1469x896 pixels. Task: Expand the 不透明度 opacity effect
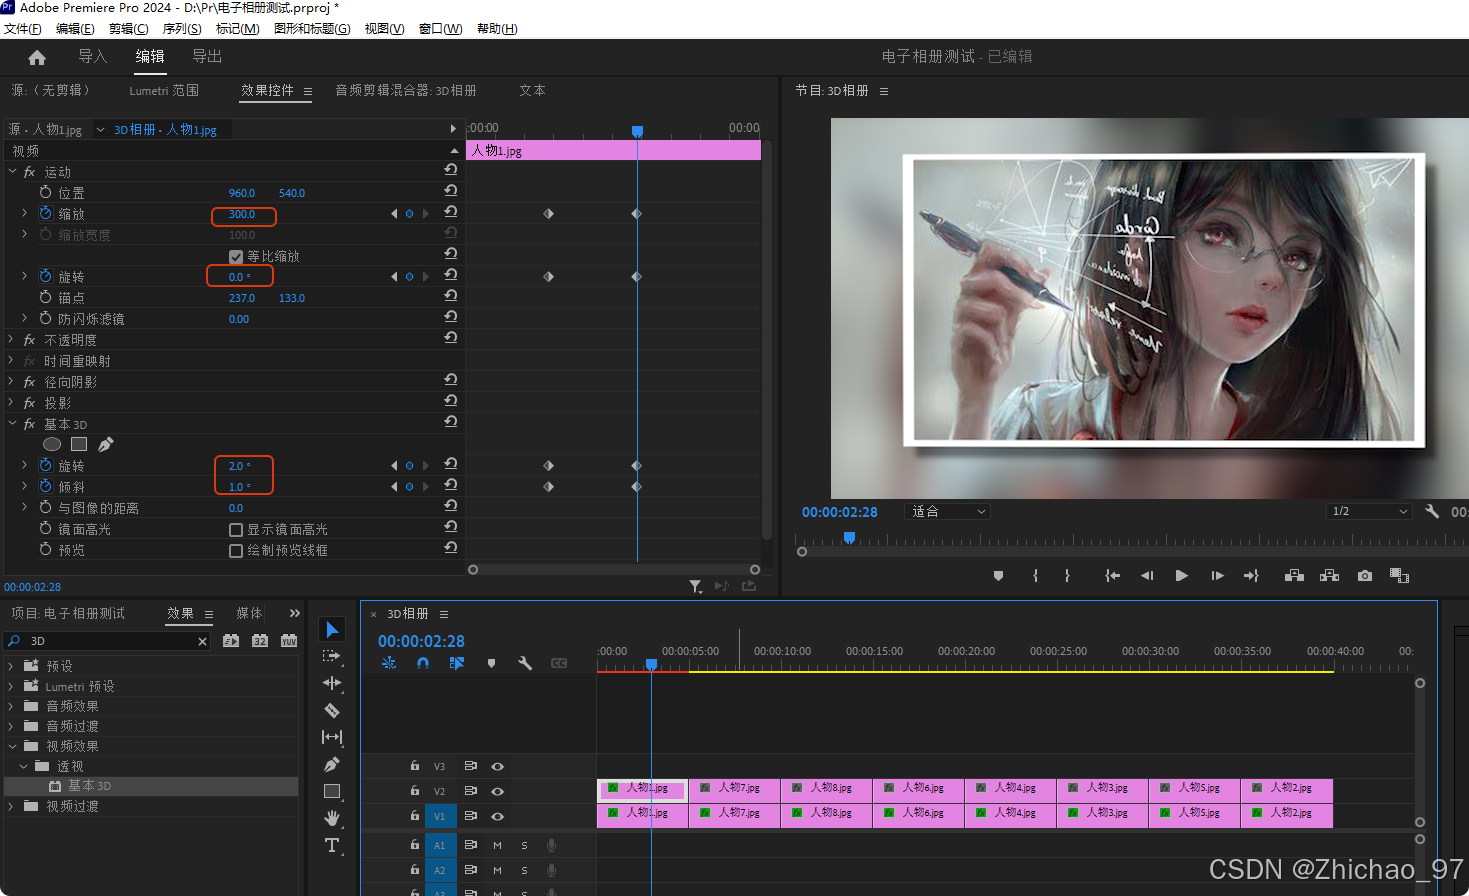(12, 340)
